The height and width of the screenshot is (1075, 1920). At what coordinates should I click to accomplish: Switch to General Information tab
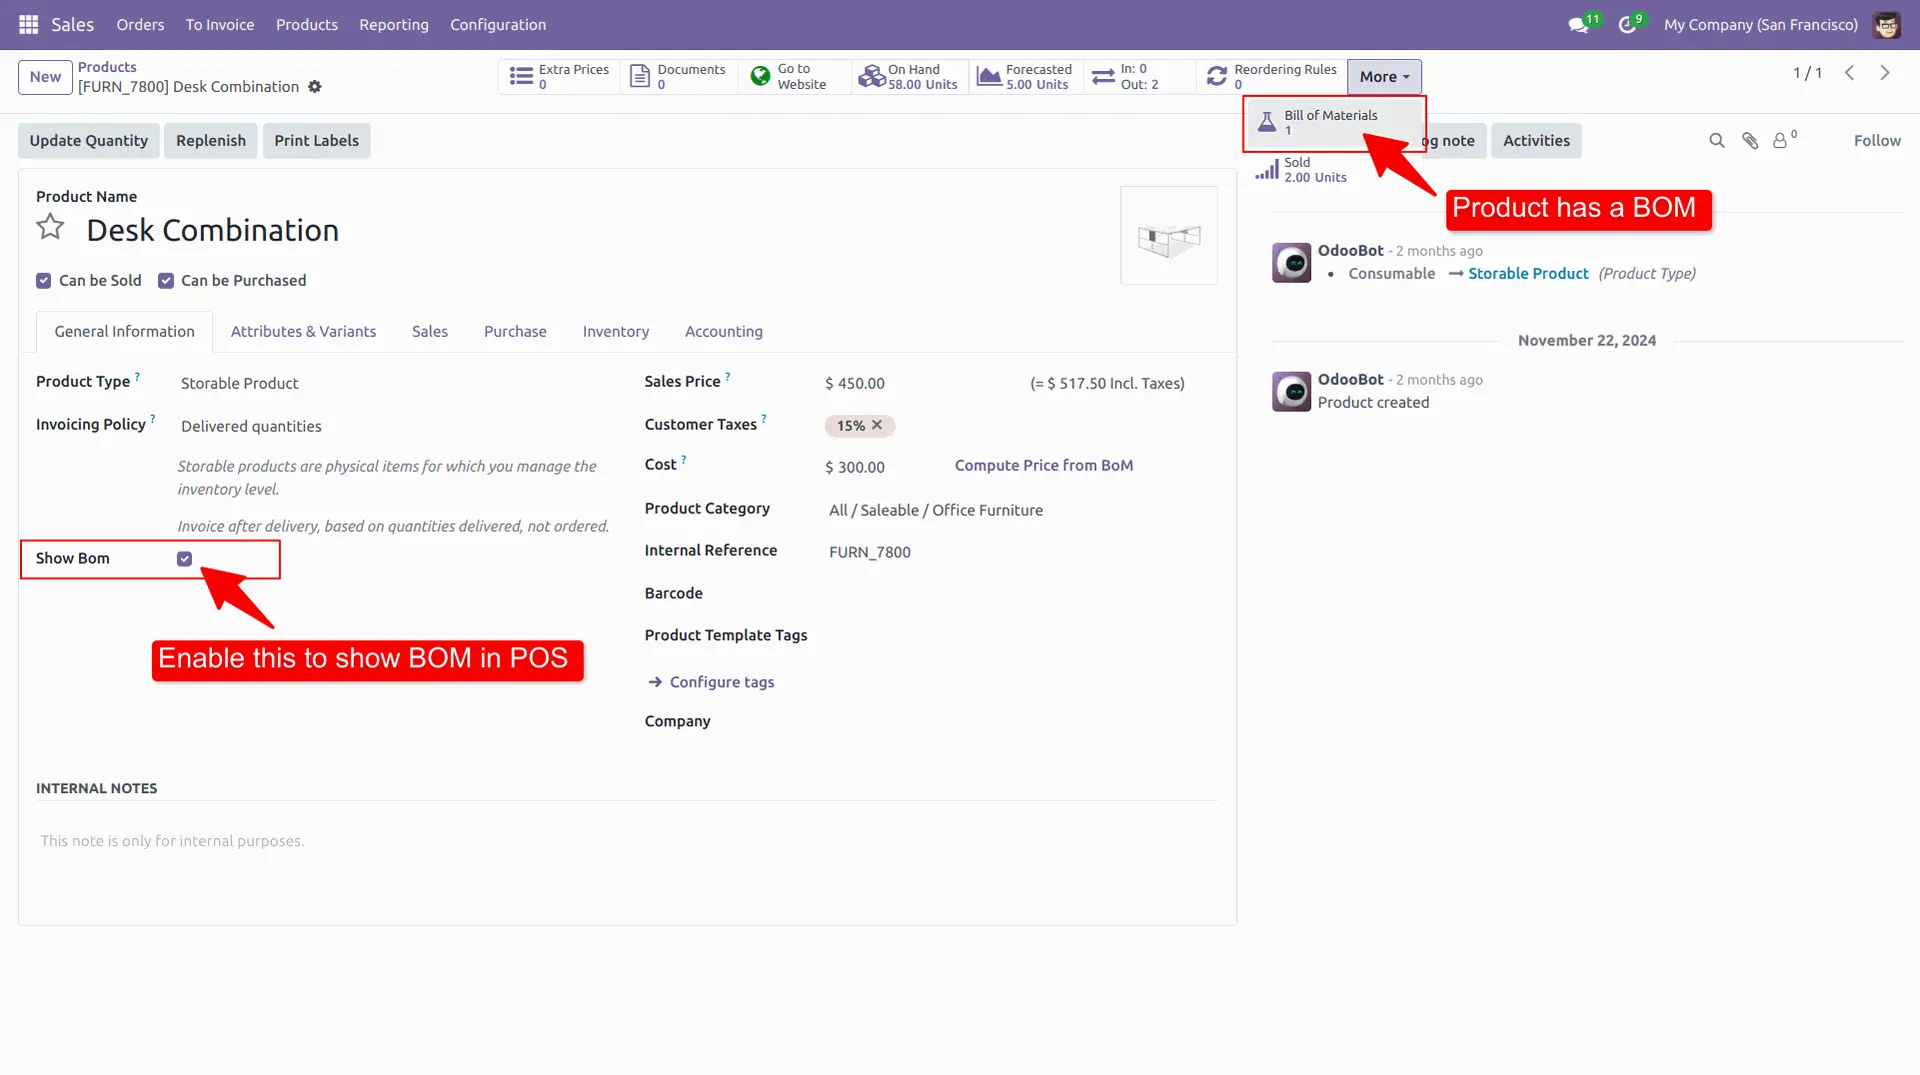click(x=125, y=332)
